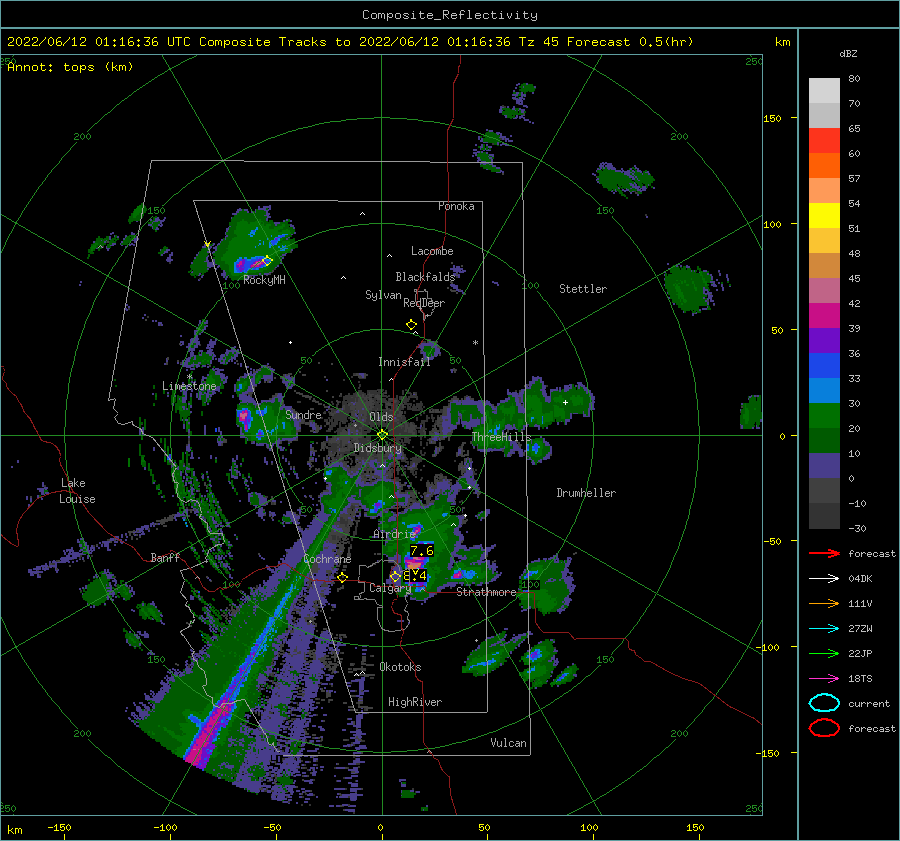Click the 2022/06/12 01:16:36 UTC header line
This screenshot has height=841, width=900.
click(x=350, y=42)
